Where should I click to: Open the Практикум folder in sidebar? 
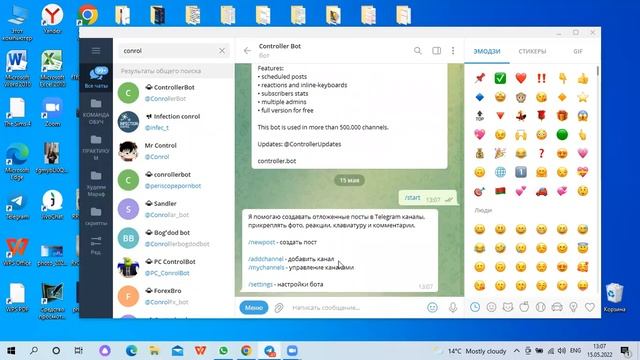(96, 148)
